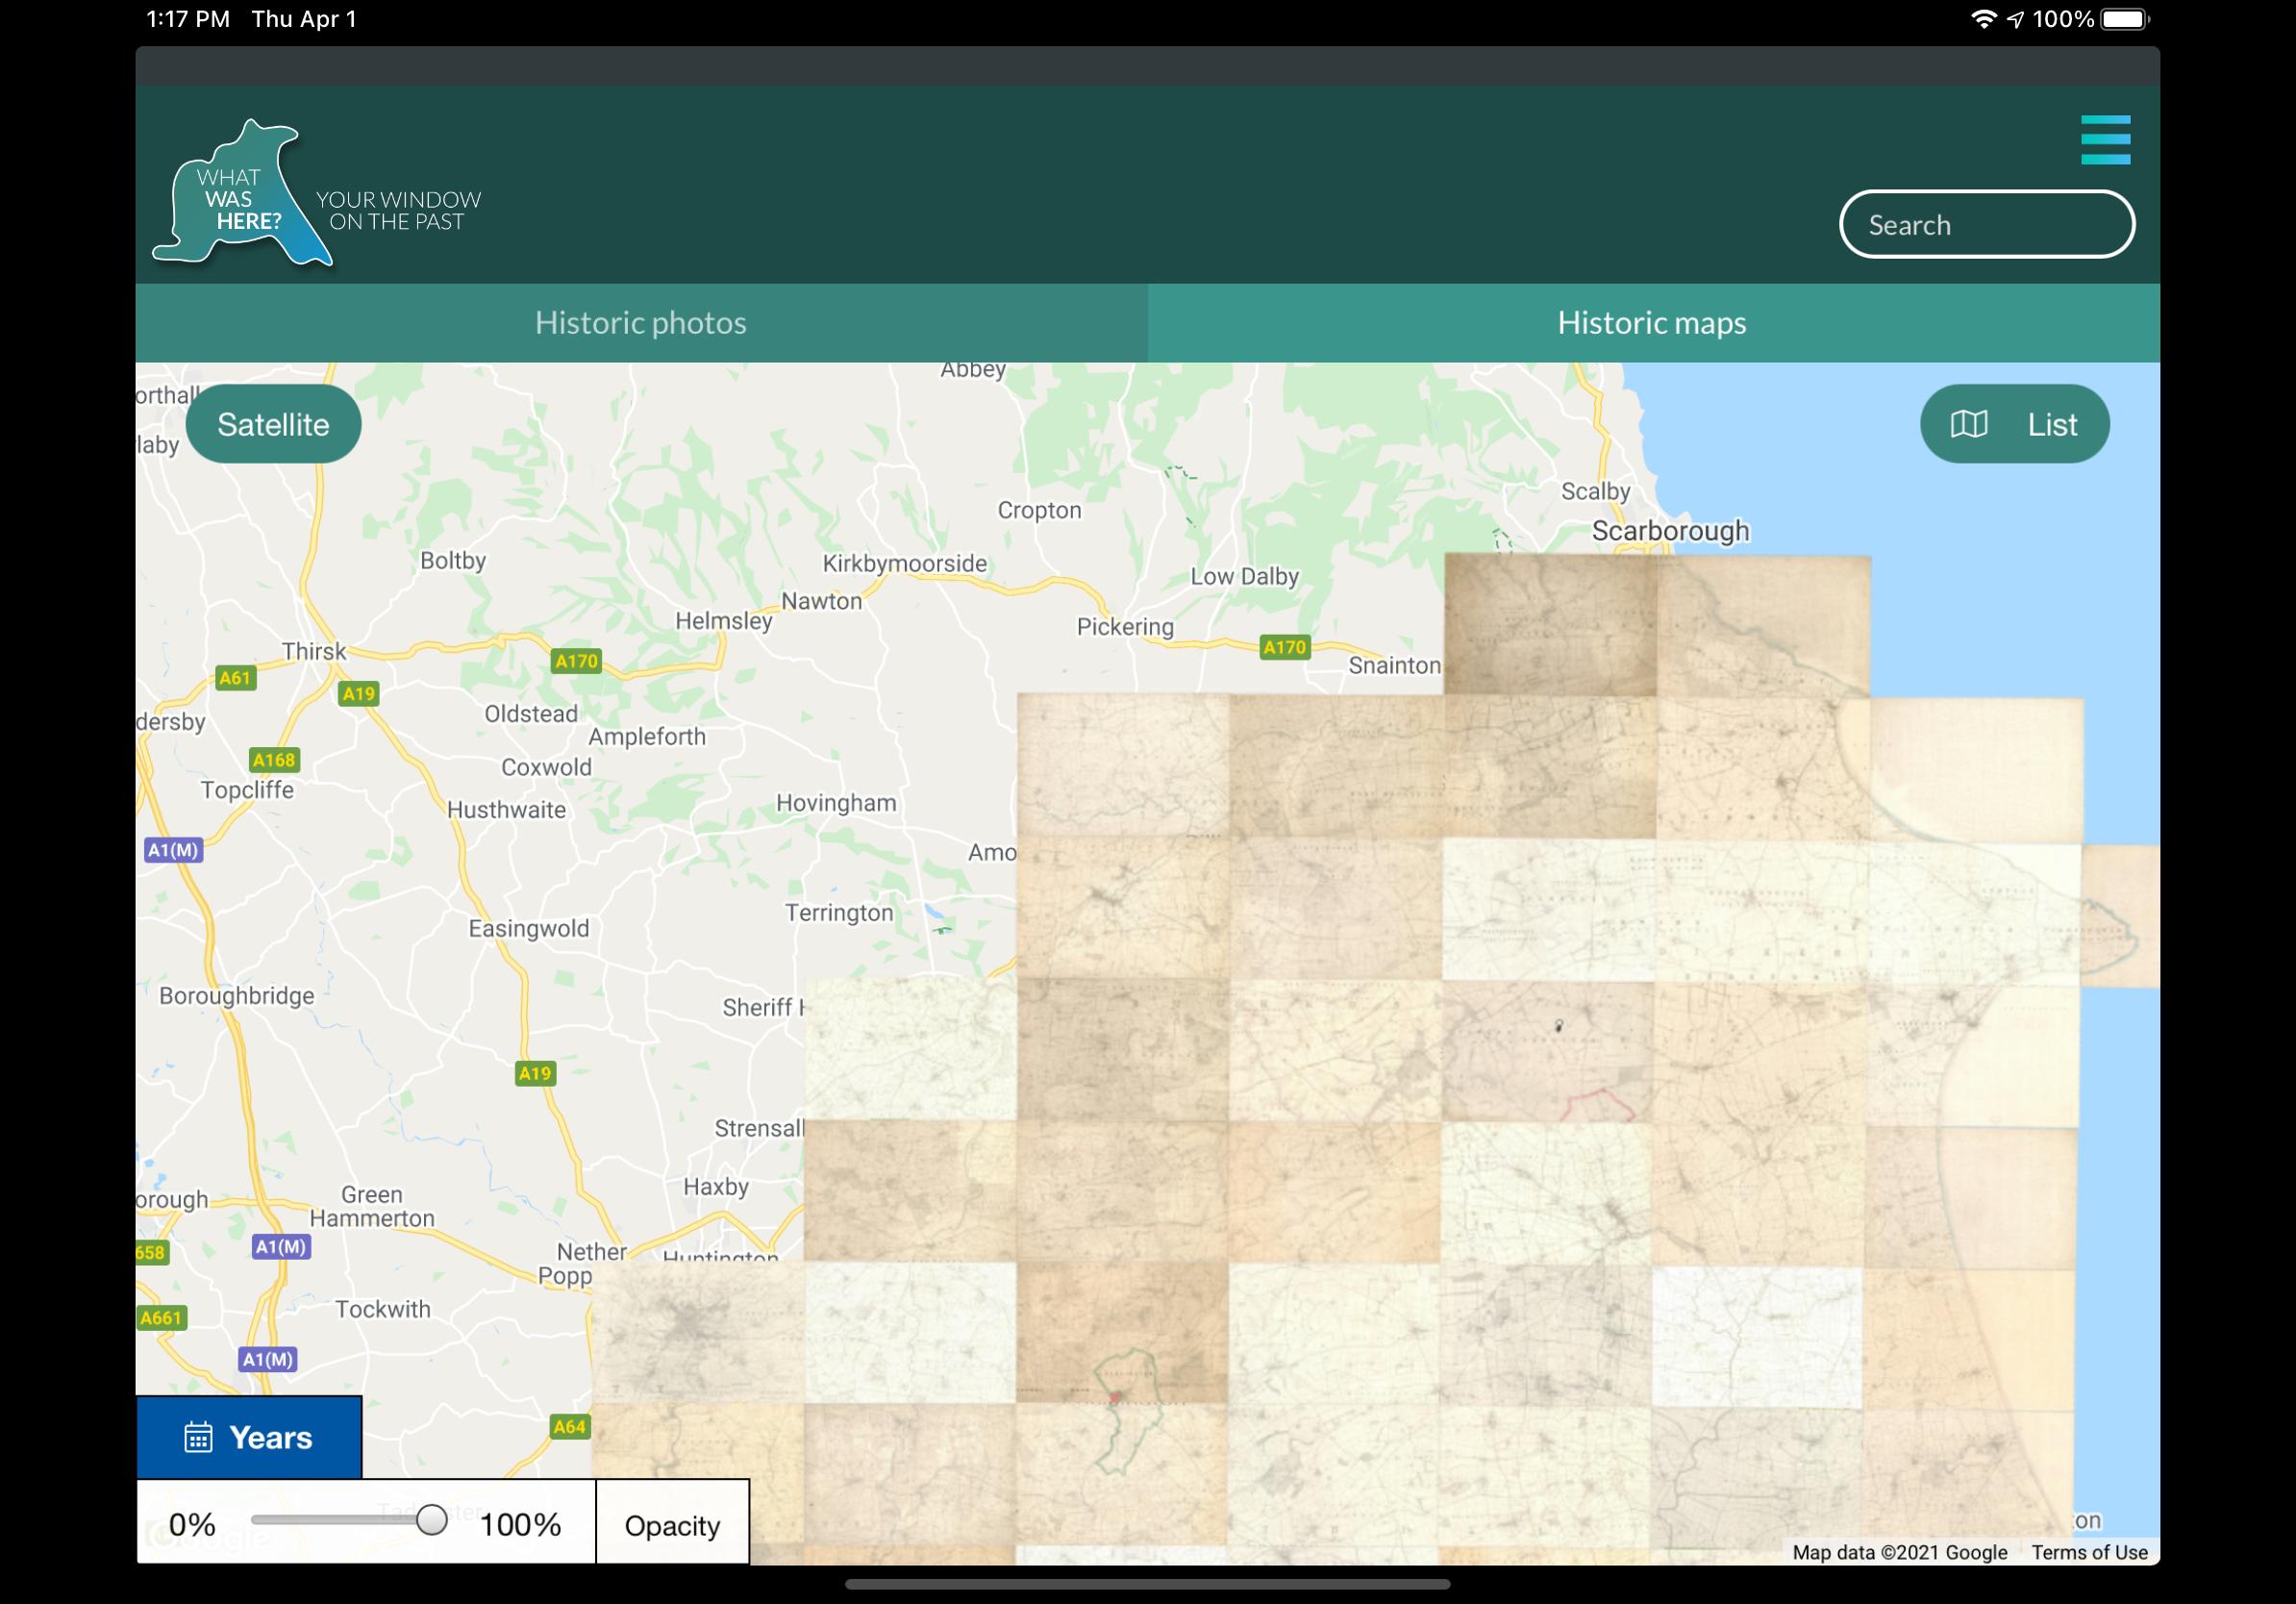Click the A661 road shield
The width and height of the screenshot is (2296, 1604).
click(162, 1318)
